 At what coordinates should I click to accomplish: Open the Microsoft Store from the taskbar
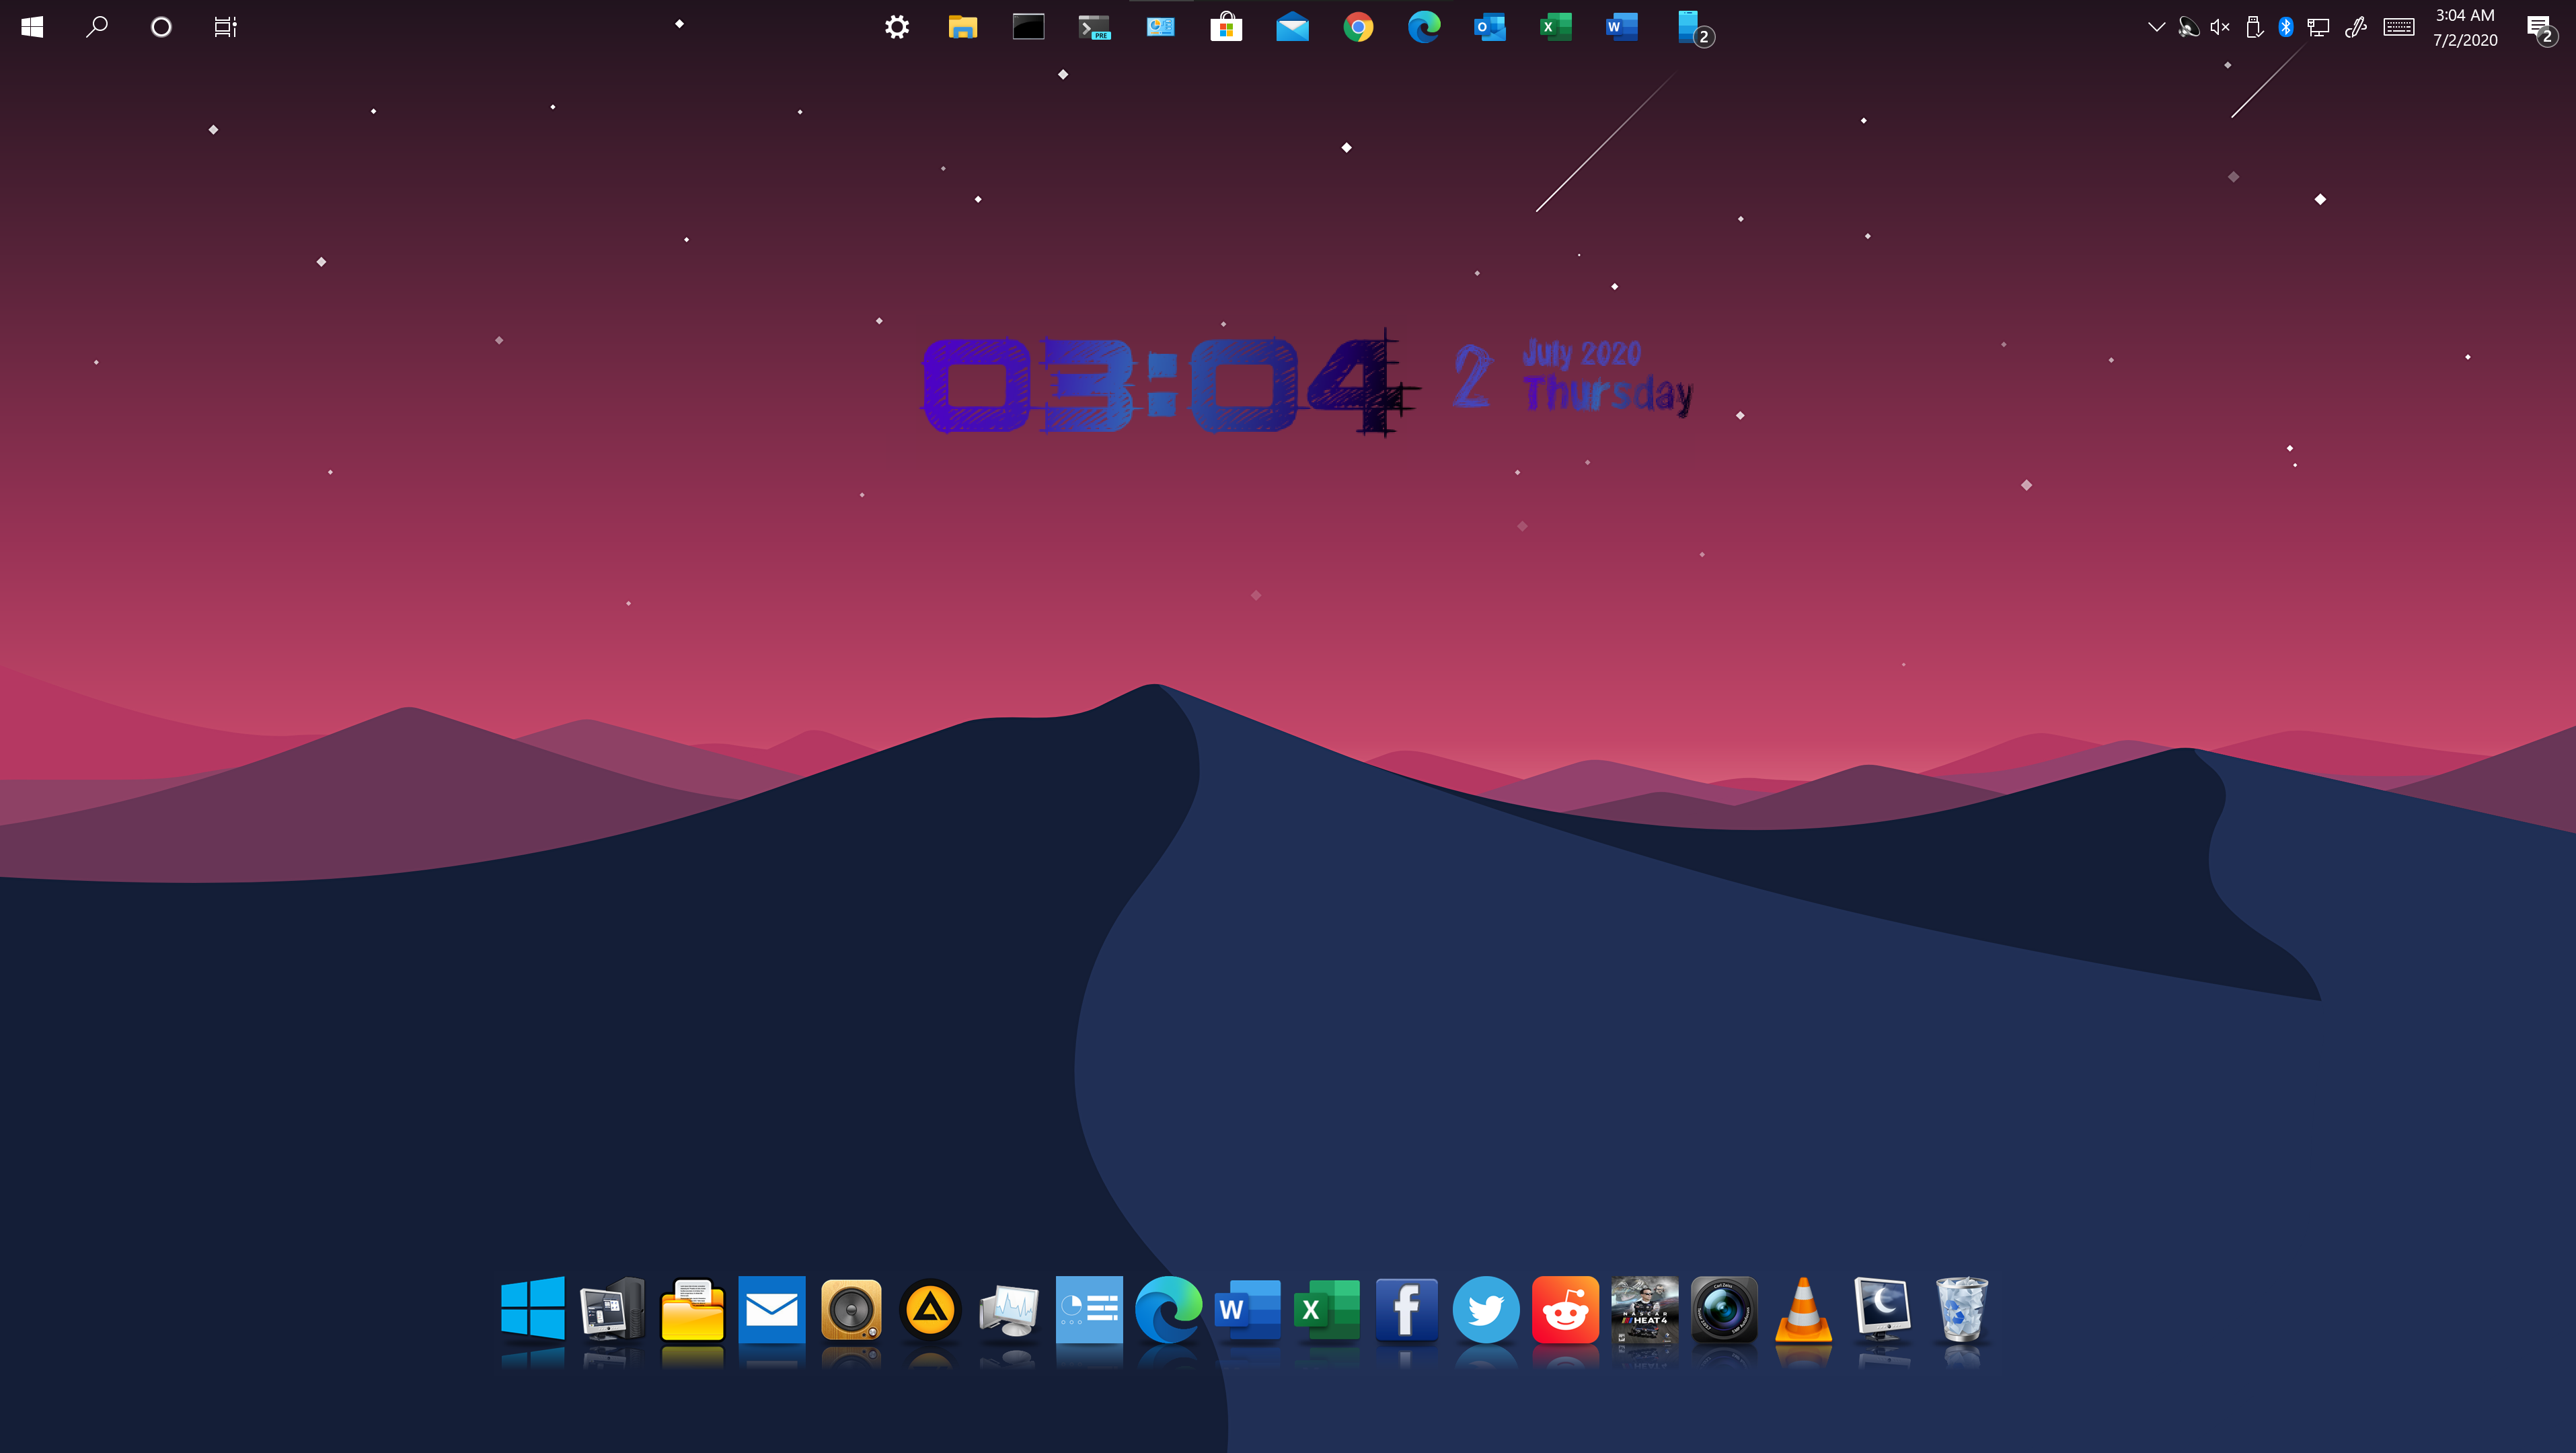(1227, 27)
